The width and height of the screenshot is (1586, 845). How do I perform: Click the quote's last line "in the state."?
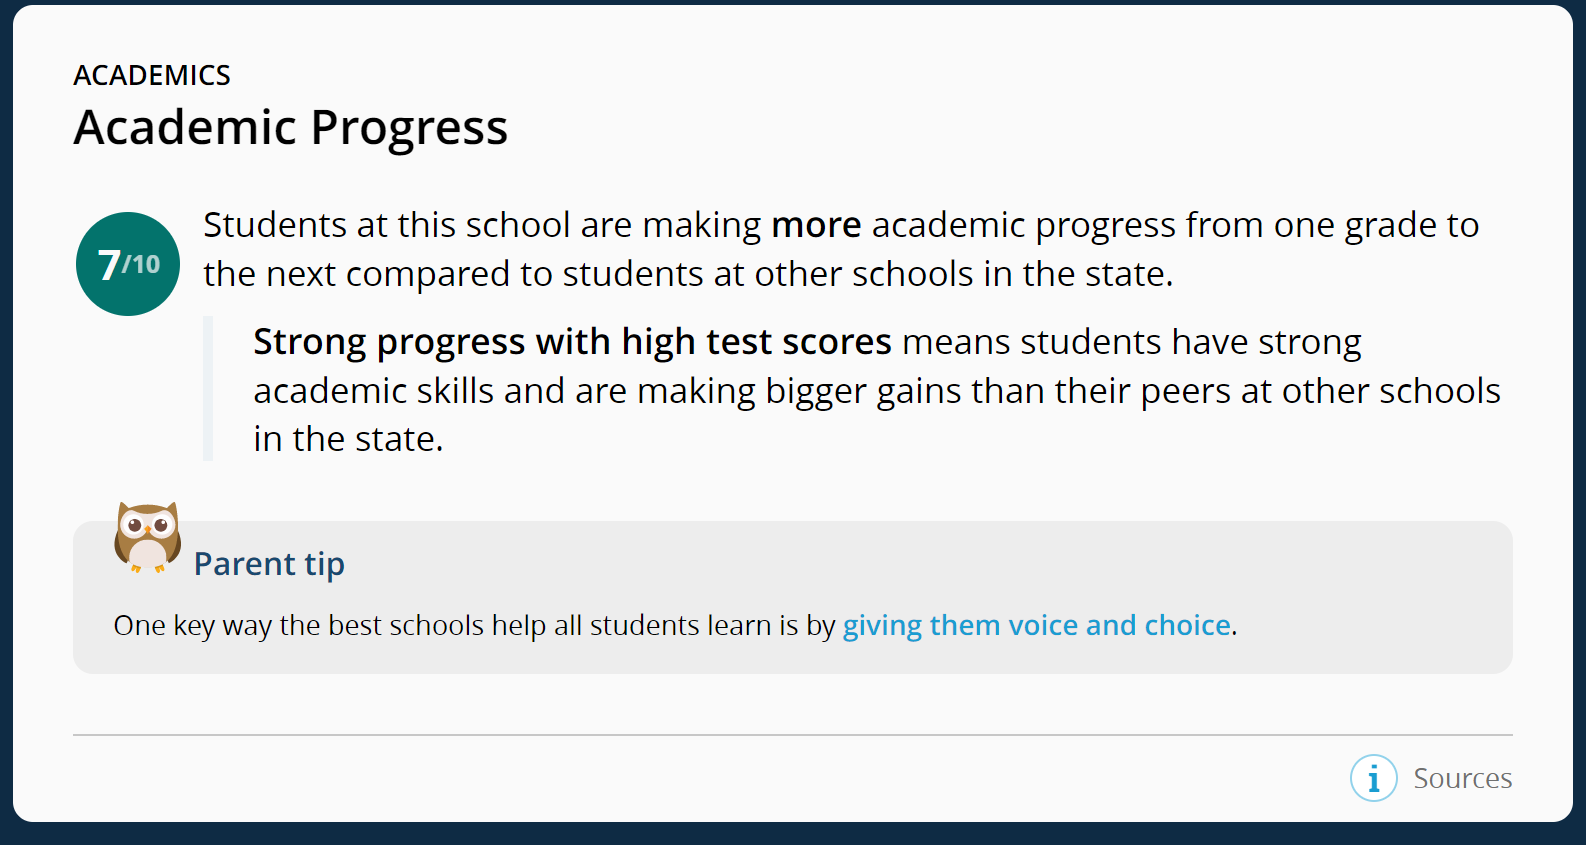(x=348, y=439)
